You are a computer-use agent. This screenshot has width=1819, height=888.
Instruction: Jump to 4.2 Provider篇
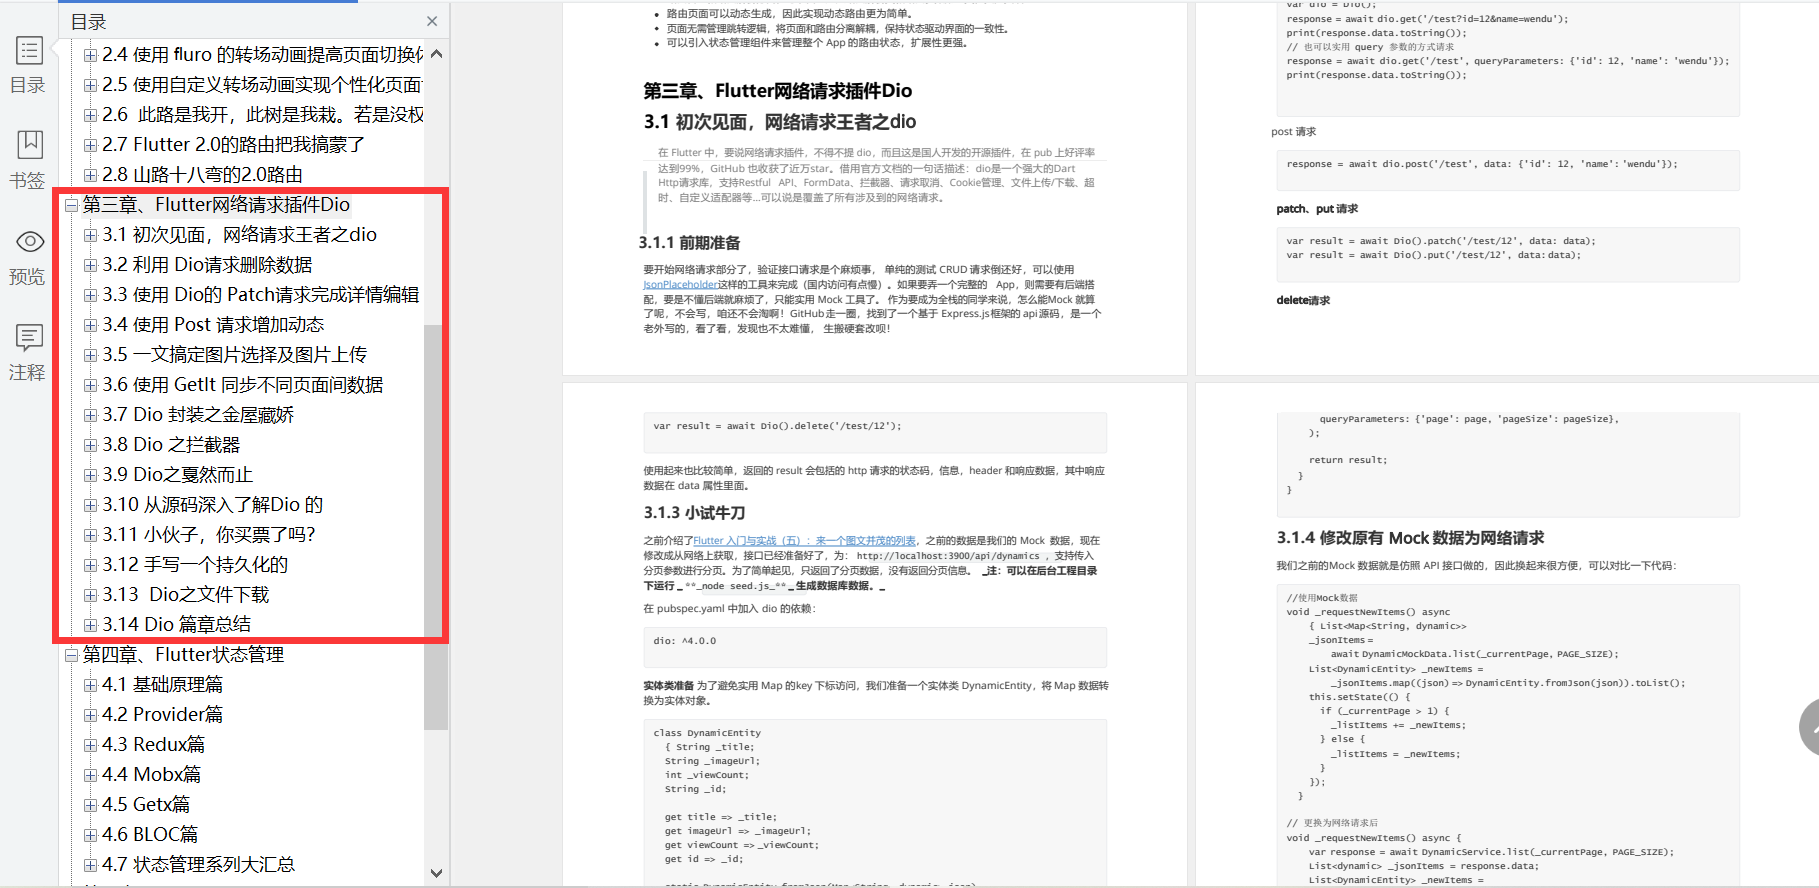(163, 715)
